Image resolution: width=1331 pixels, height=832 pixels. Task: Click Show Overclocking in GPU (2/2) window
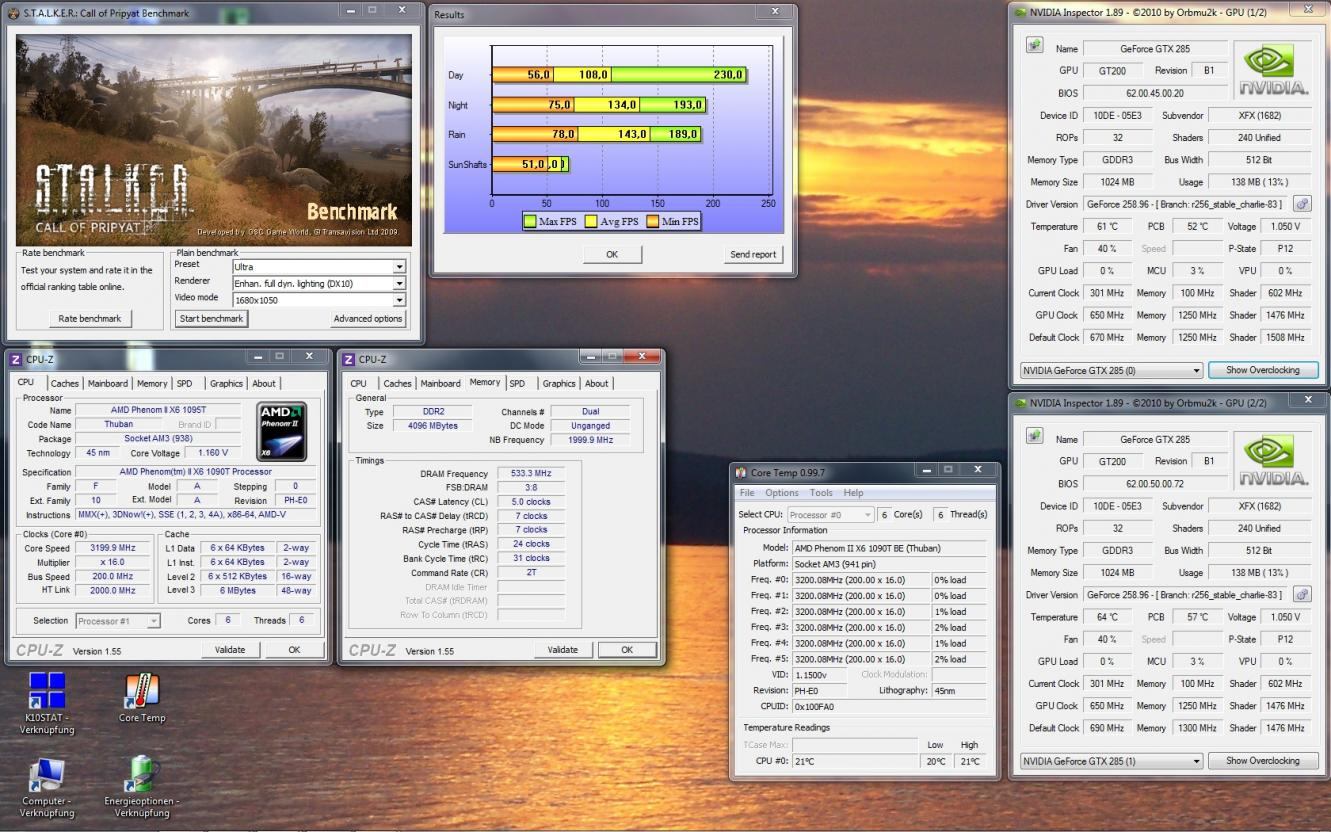(x=1263, y=761)
